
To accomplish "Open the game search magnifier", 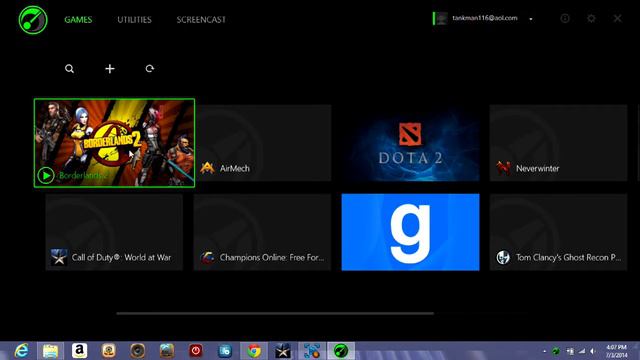I will coord(69,69).
